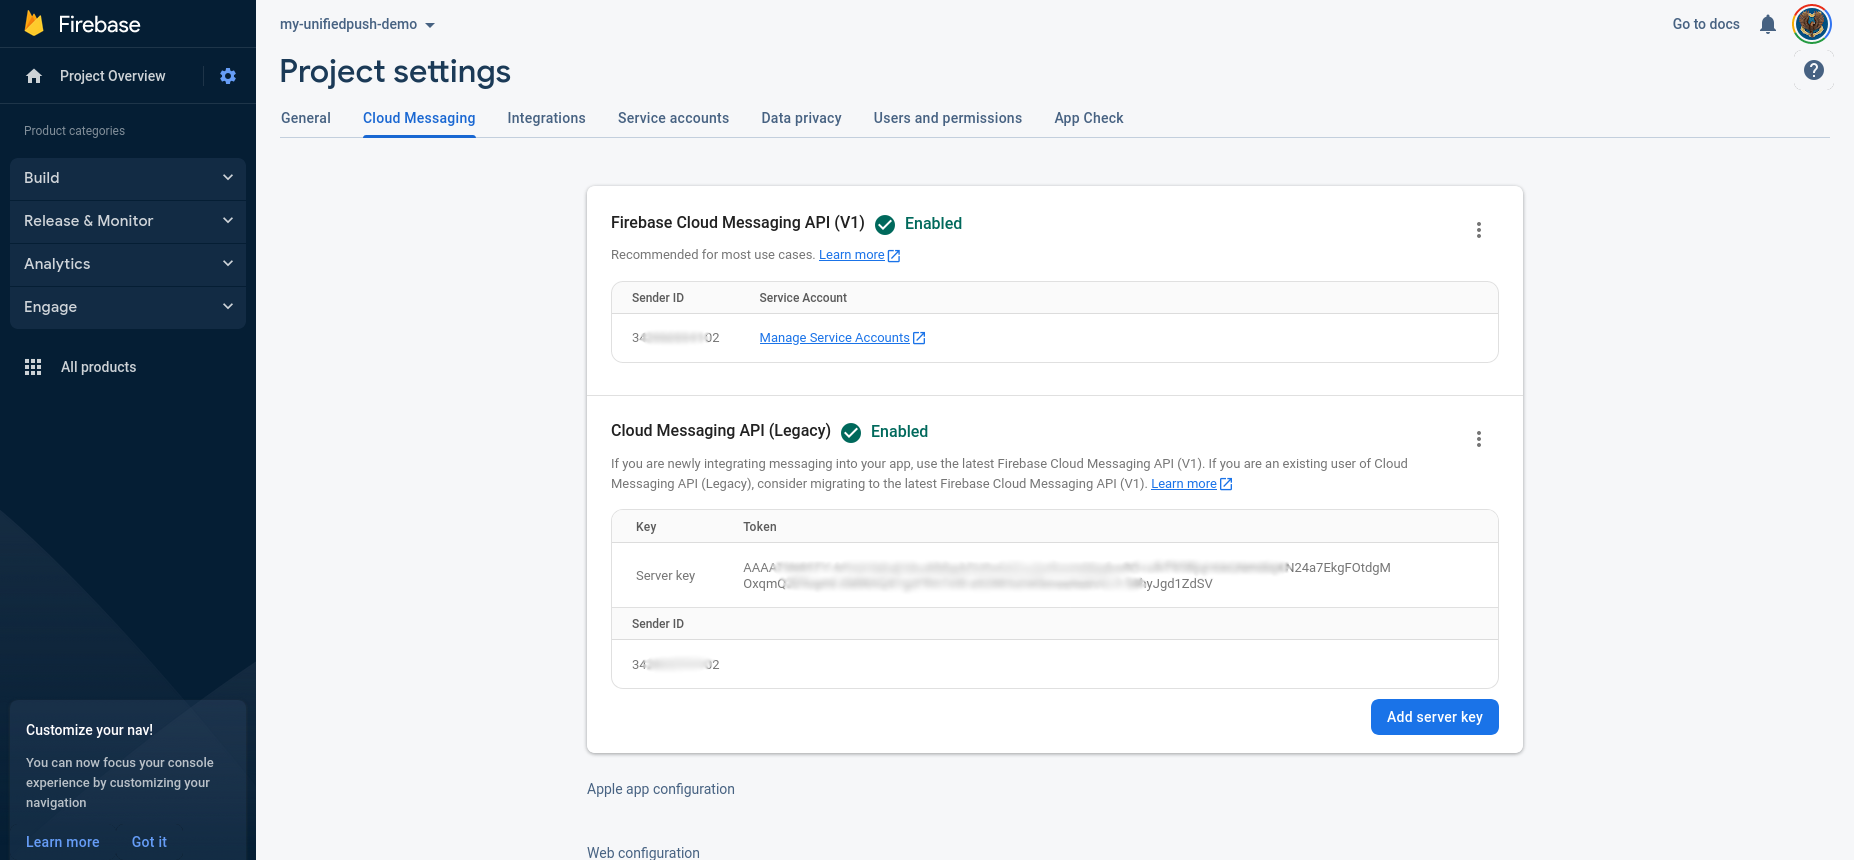Click external link icon beside Manage Service Accounts
1854x860 pixels.
click(x=919, y=338)
